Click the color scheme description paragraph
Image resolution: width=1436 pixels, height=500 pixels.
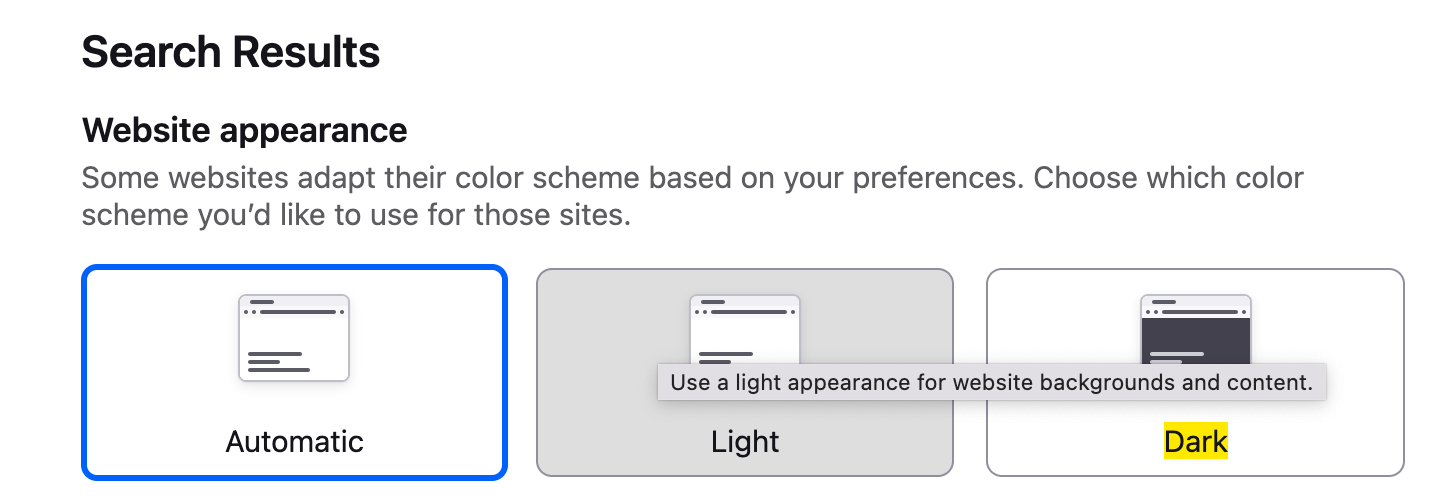pyautogui.click(x=692, y=197)
